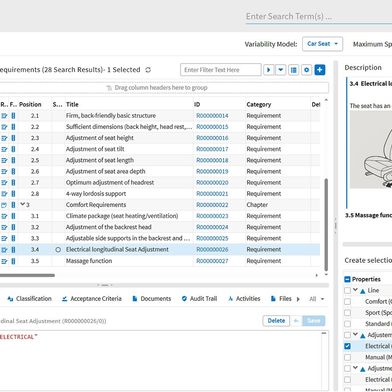Check the Manual option checkbox
Screen dimensions: 392x392
point(347,357)
